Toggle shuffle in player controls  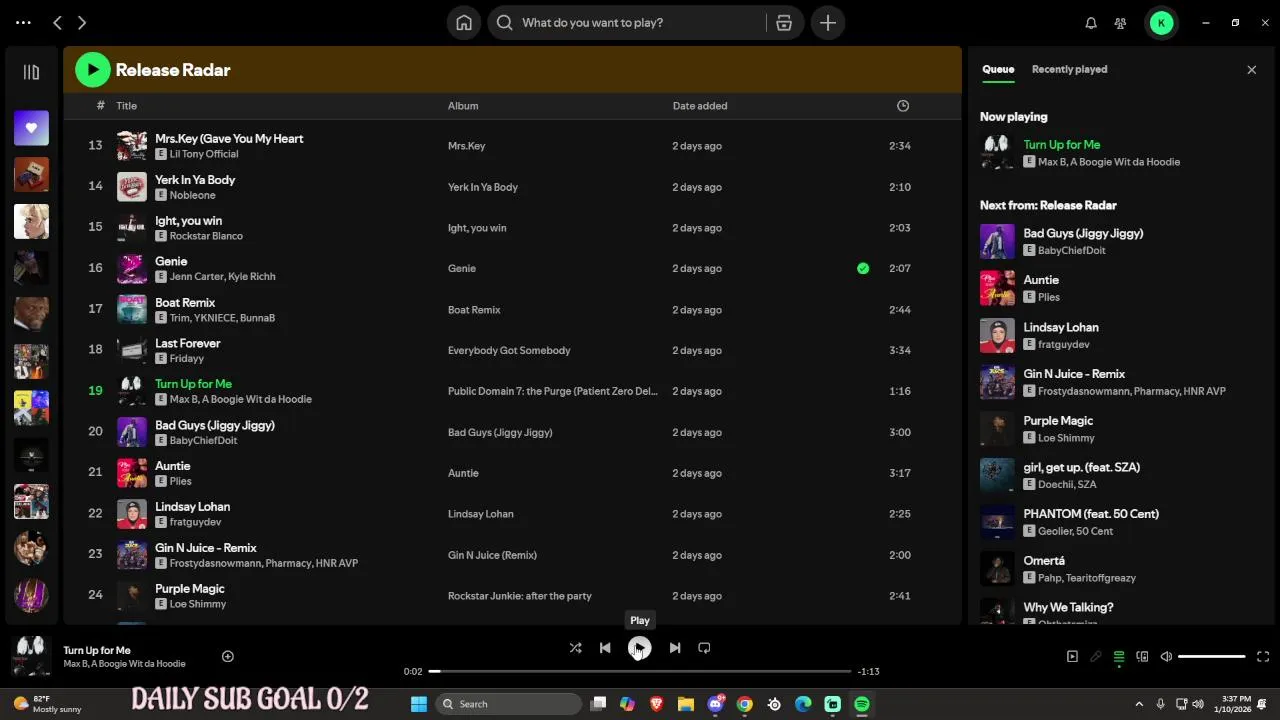click(575, 648)
